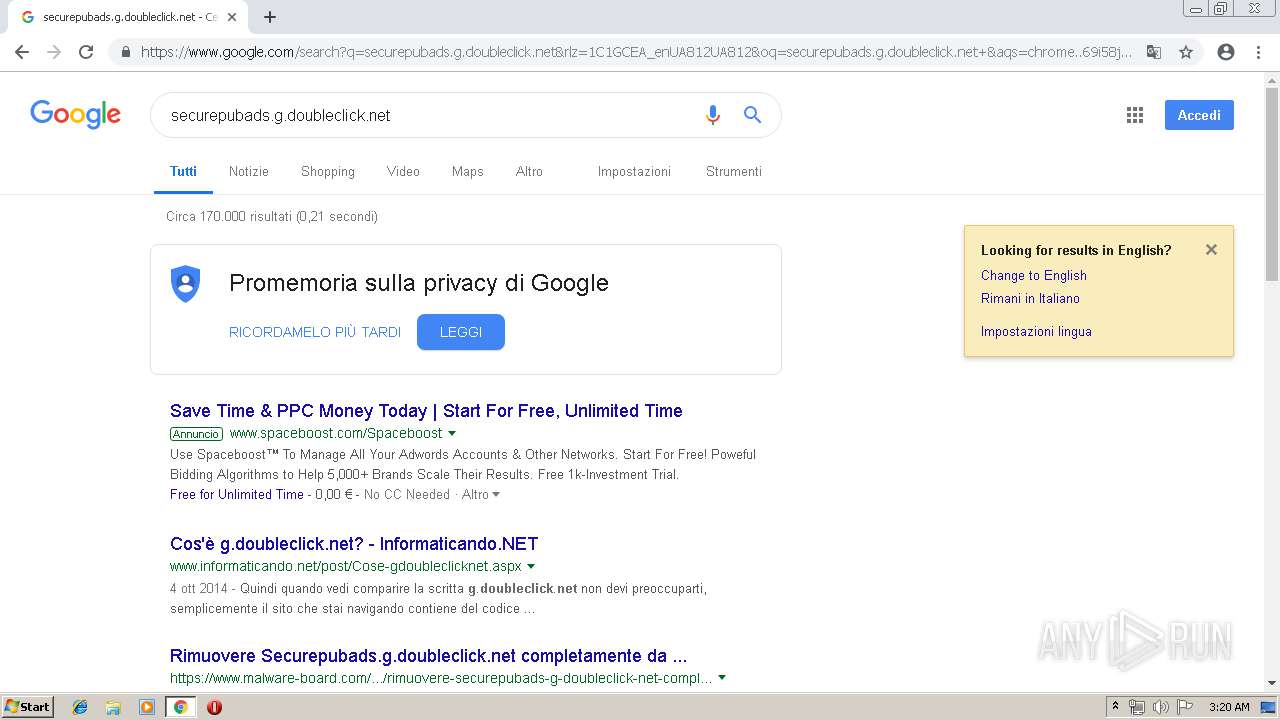The height and width of the screenshot is (720, 1280).
Task: Switch to Maps tab
Action: coord(467,171)
